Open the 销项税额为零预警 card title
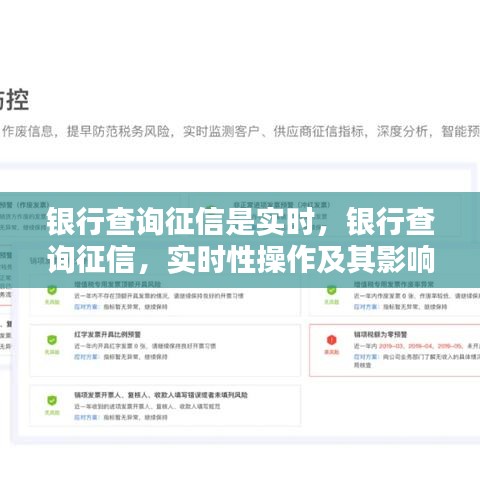This screenshot has height=480, width=480. click(380, 334)
